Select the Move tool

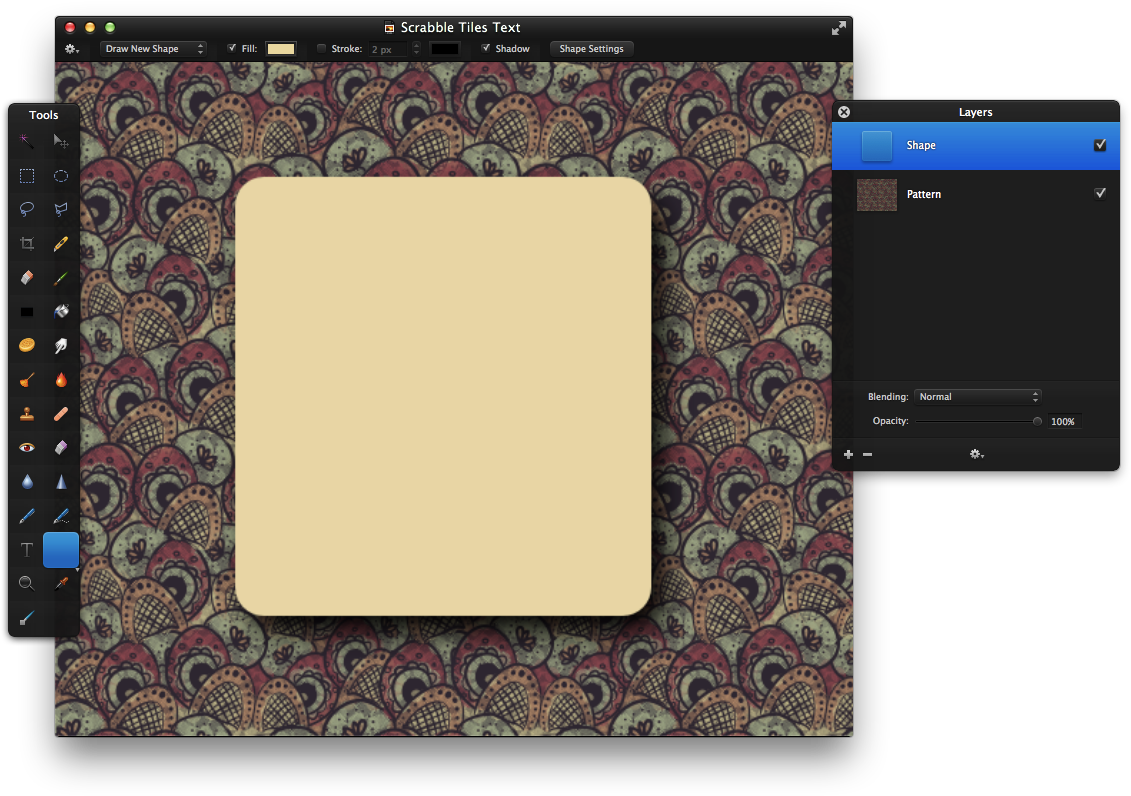pyautogui.click(x=61, y=141)
